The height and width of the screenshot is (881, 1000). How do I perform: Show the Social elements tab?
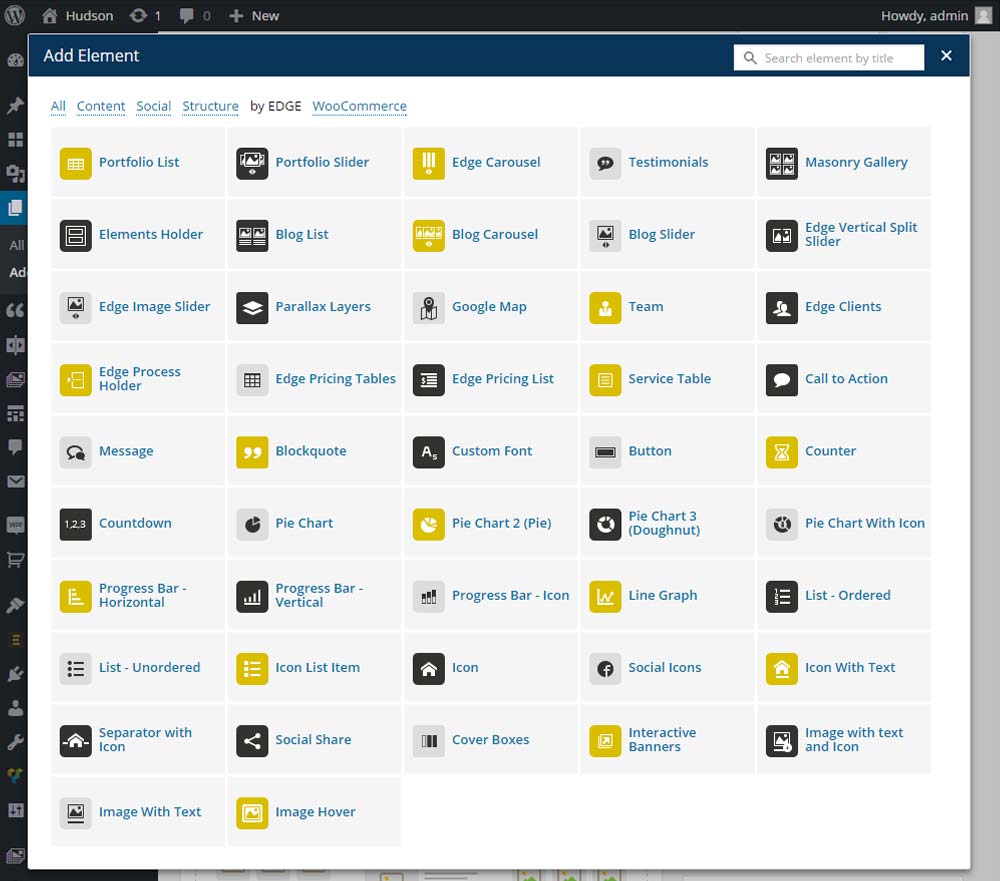click(154, 106)
